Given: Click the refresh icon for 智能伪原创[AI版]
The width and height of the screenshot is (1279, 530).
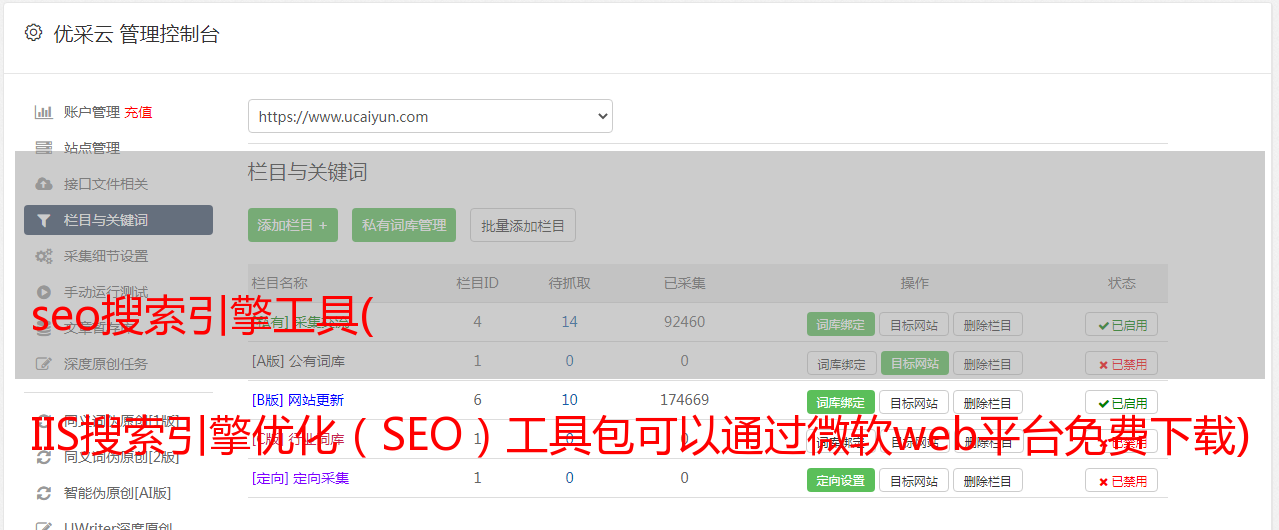Looking at the screenshot, I should coord(44,493).
